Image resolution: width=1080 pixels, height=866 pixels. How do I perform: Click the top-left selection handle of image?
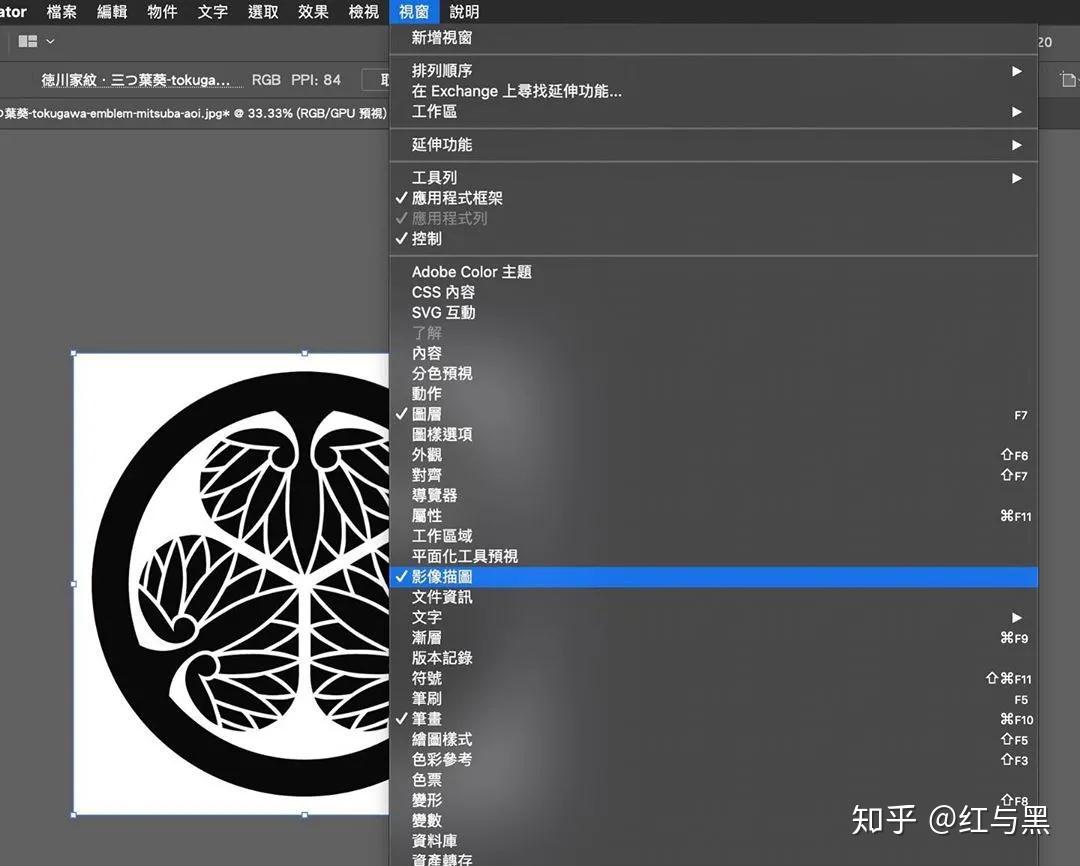(x=74, y=353)
